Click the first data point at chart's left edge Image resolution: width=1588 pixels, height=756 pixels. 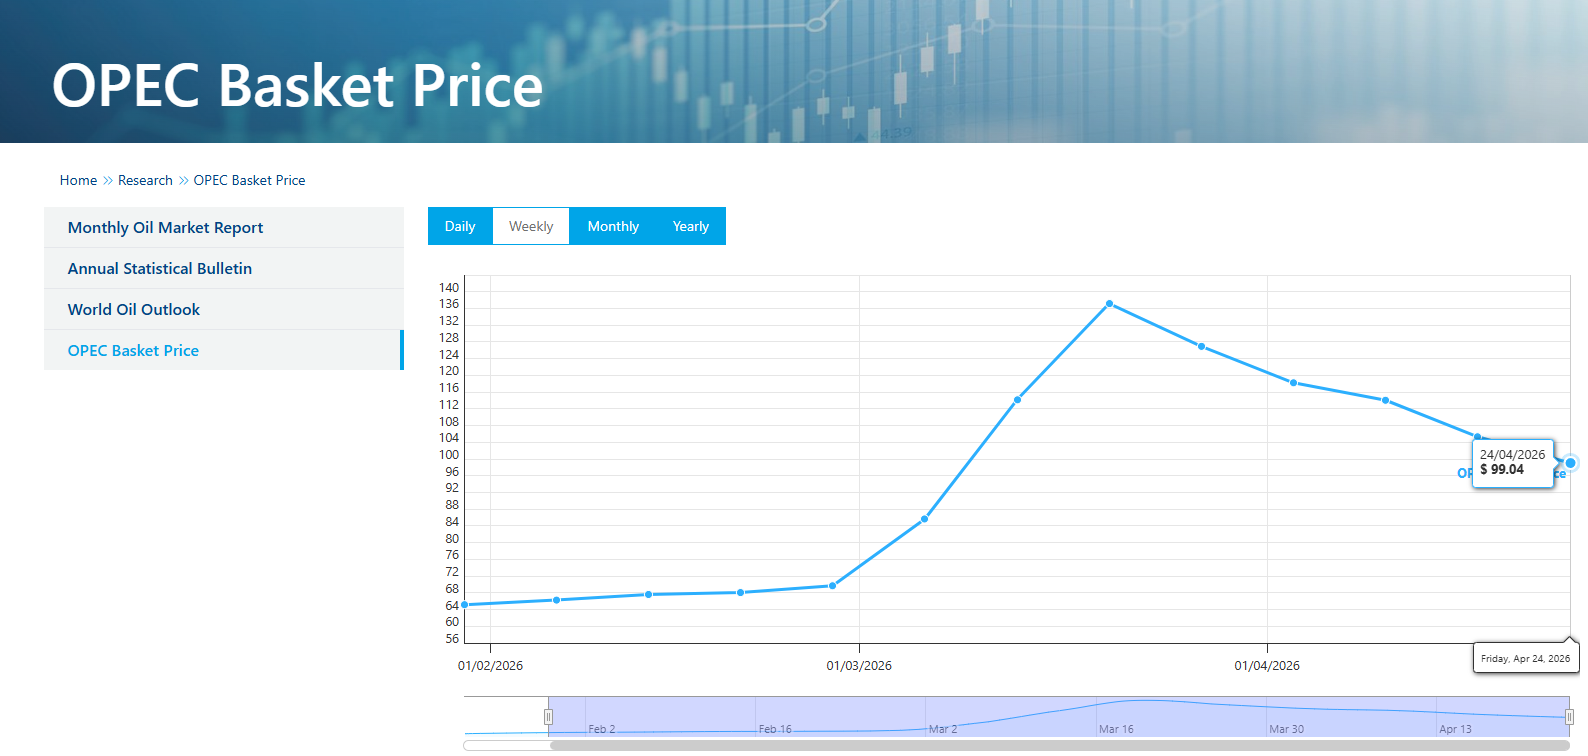pyautogui.click(x=465, y=605)
